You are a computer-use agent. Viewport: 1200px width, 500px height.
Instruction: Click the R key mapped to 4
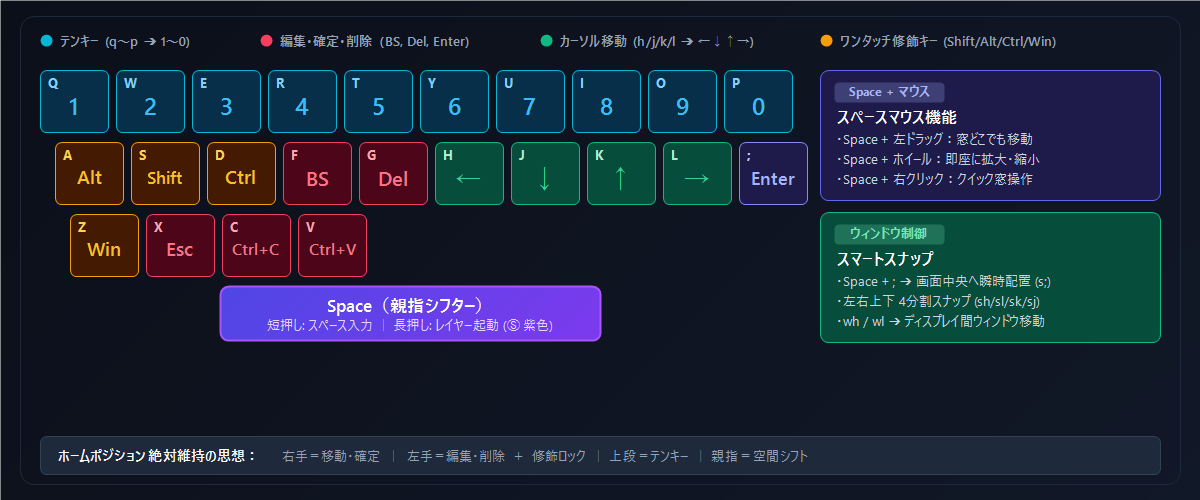pyautogui.click(x=302, y=102)
